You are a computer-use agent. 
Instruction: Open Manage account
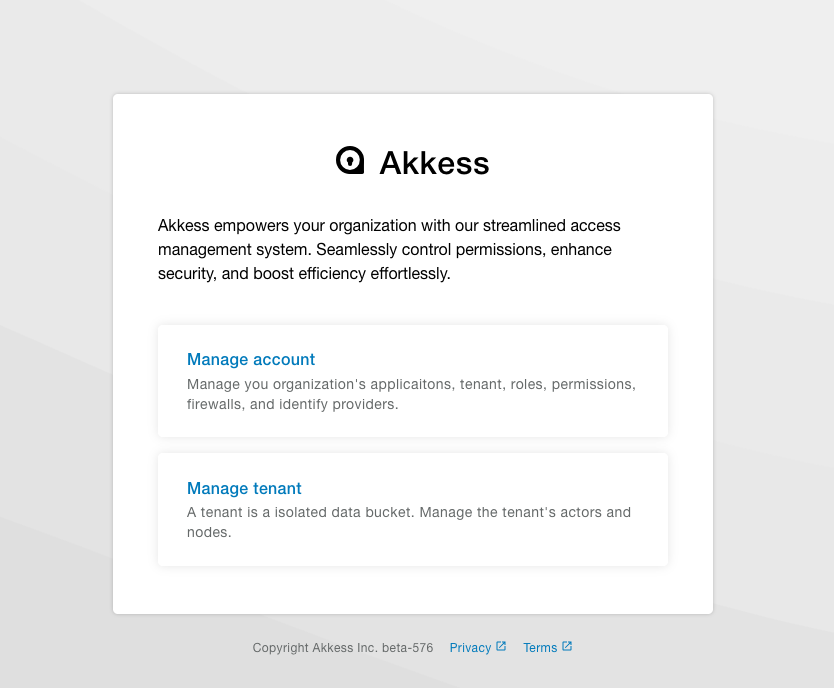coord(251,359)
